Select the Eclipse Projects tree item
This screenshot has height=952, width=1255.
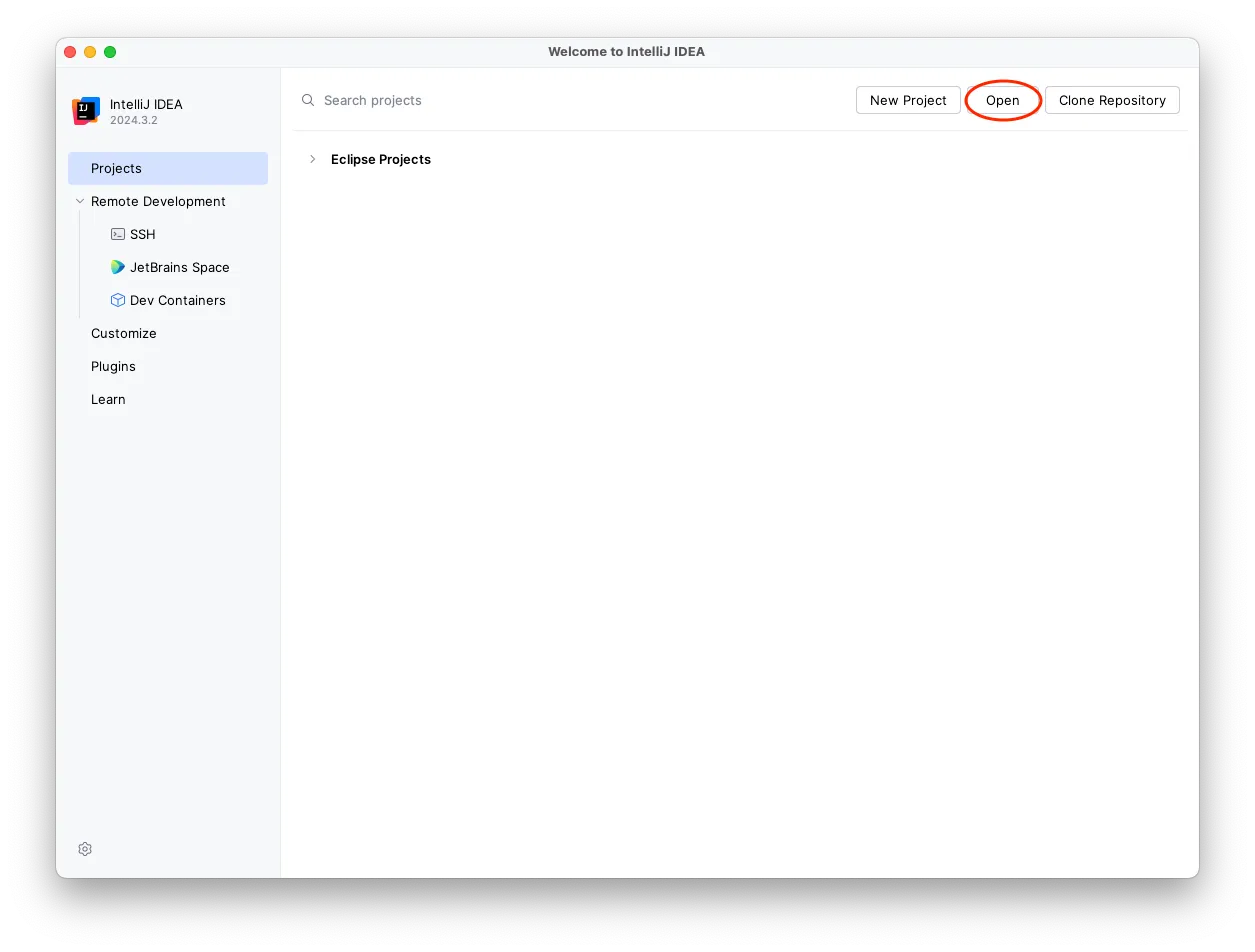pyautogui.click(x=381, y=159)
